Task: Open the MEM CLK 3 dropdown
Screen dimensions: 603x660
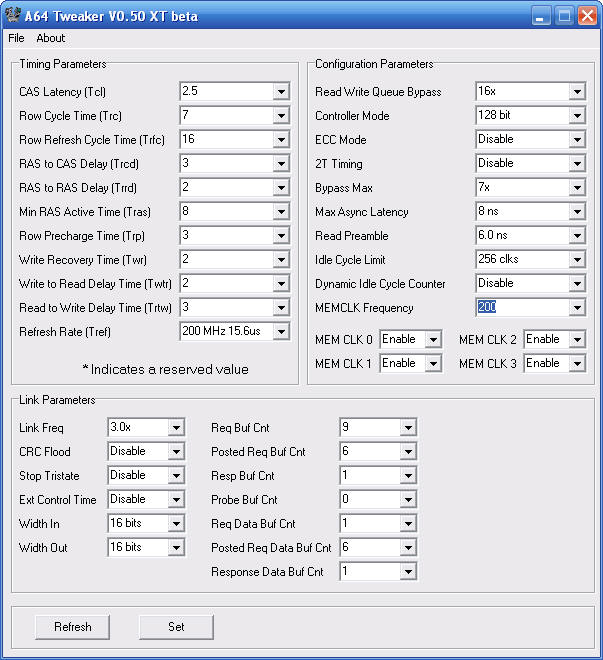Action: [577, 363]
